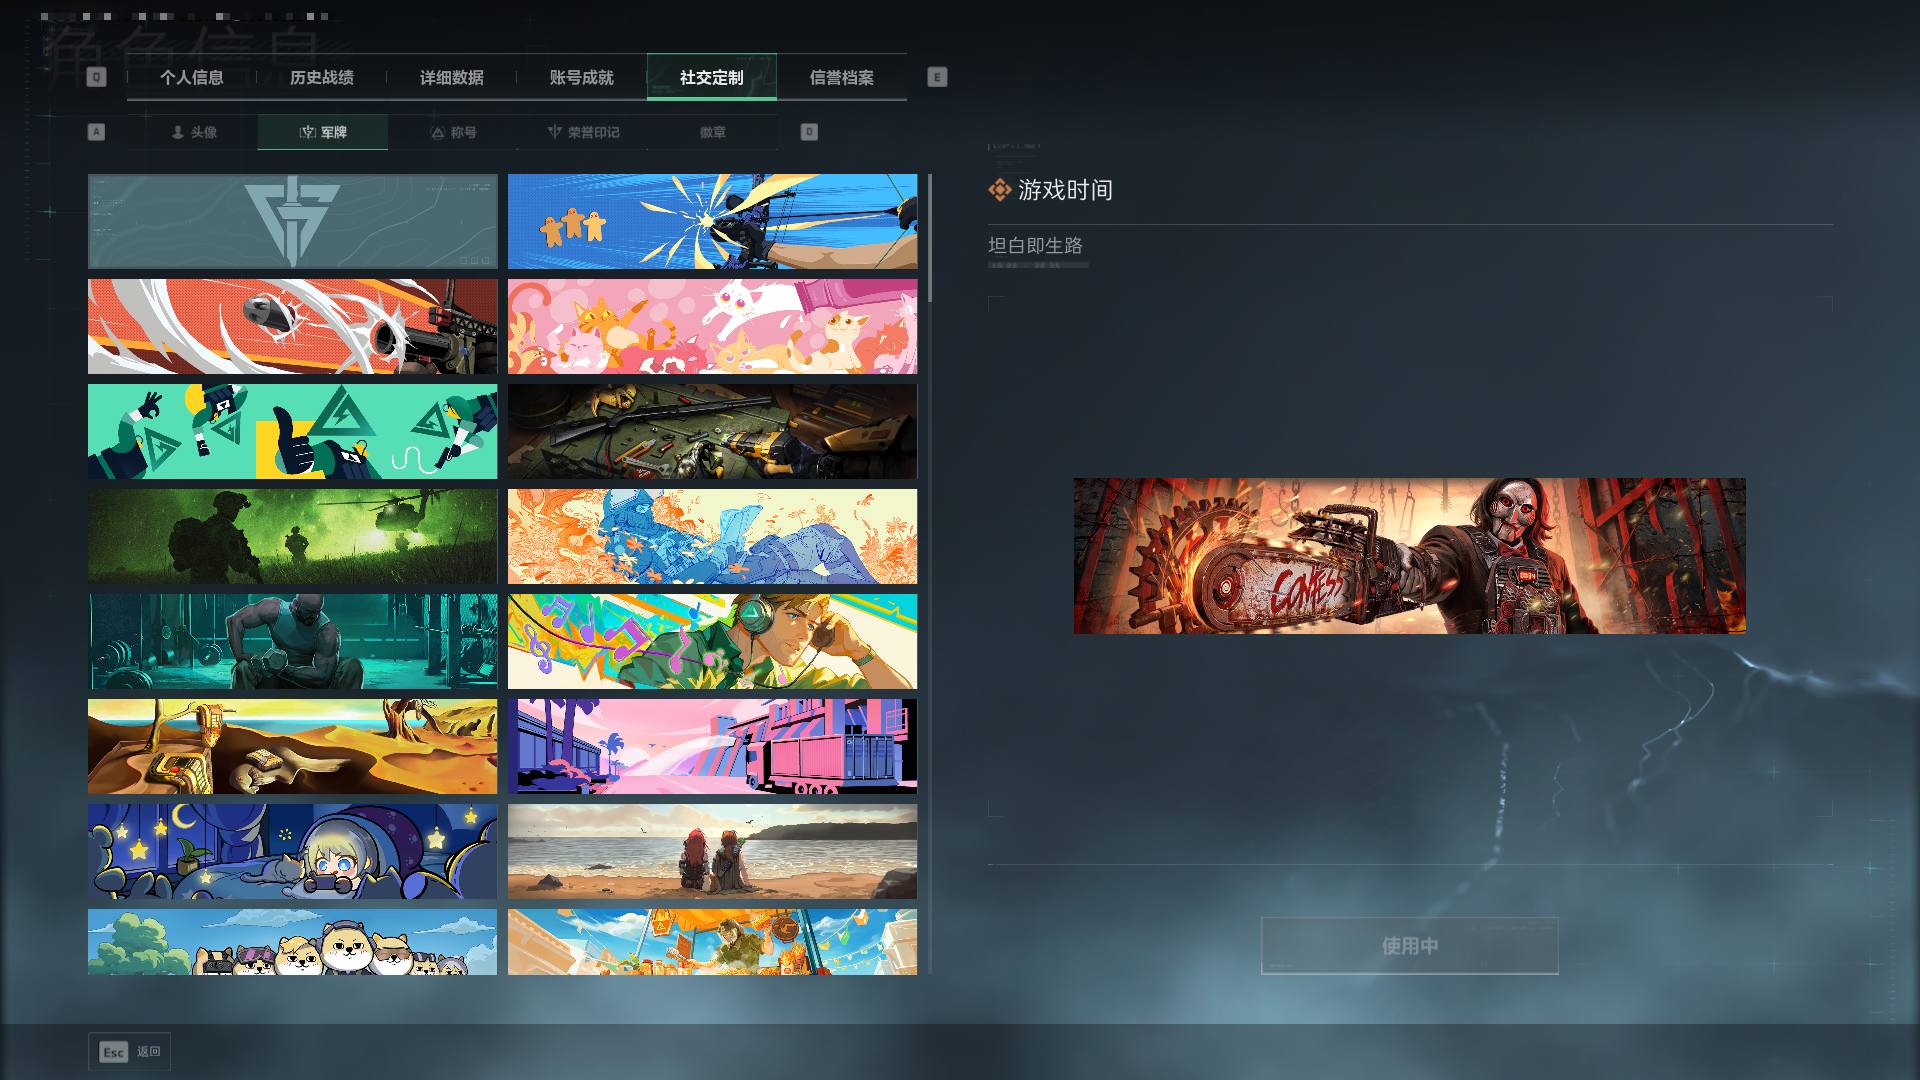Go to the 信誉档案 tab
This screenshot has width=1920, height=1080.
(x=842, y=77)
